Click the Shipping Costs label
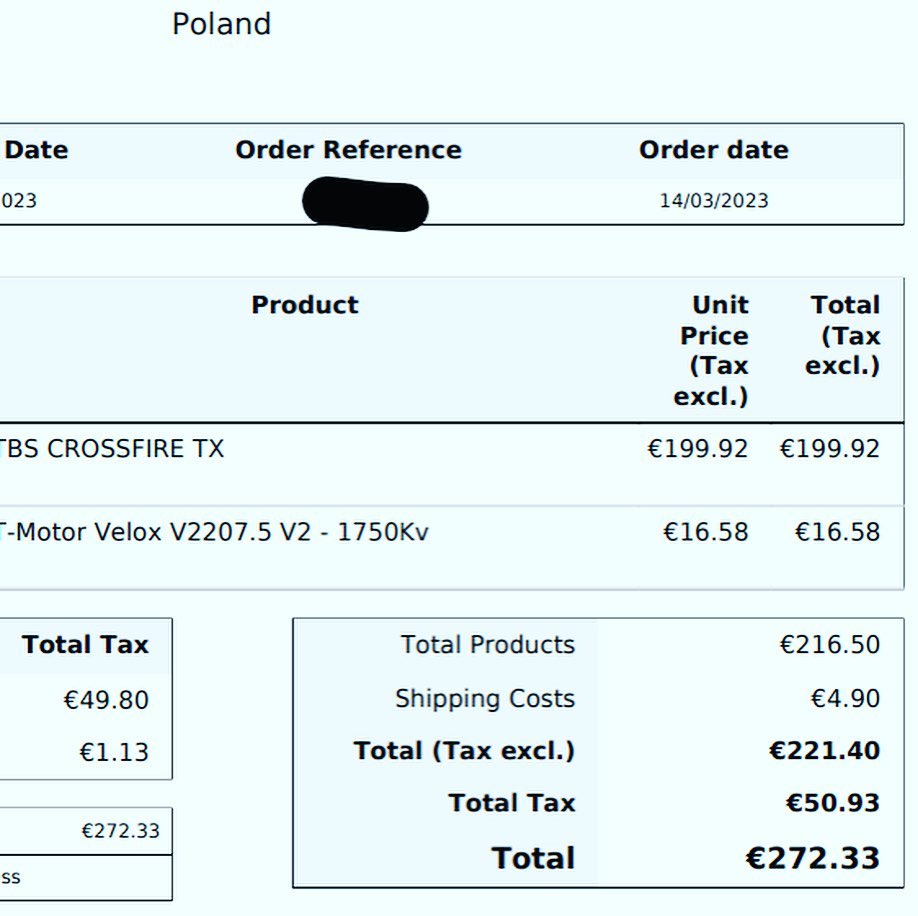The height and width of the screenshot is (916, 918). click(x=485, y=699)
